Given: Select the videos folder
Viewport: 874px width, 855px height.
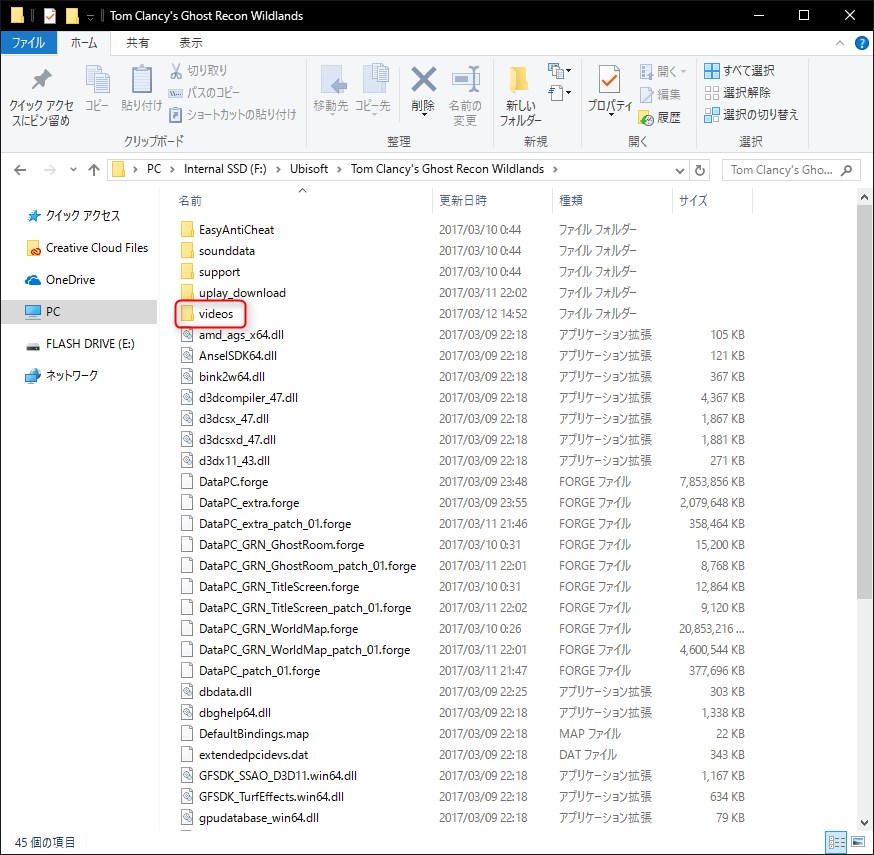Looking at the screenshot, I should 207,314.
